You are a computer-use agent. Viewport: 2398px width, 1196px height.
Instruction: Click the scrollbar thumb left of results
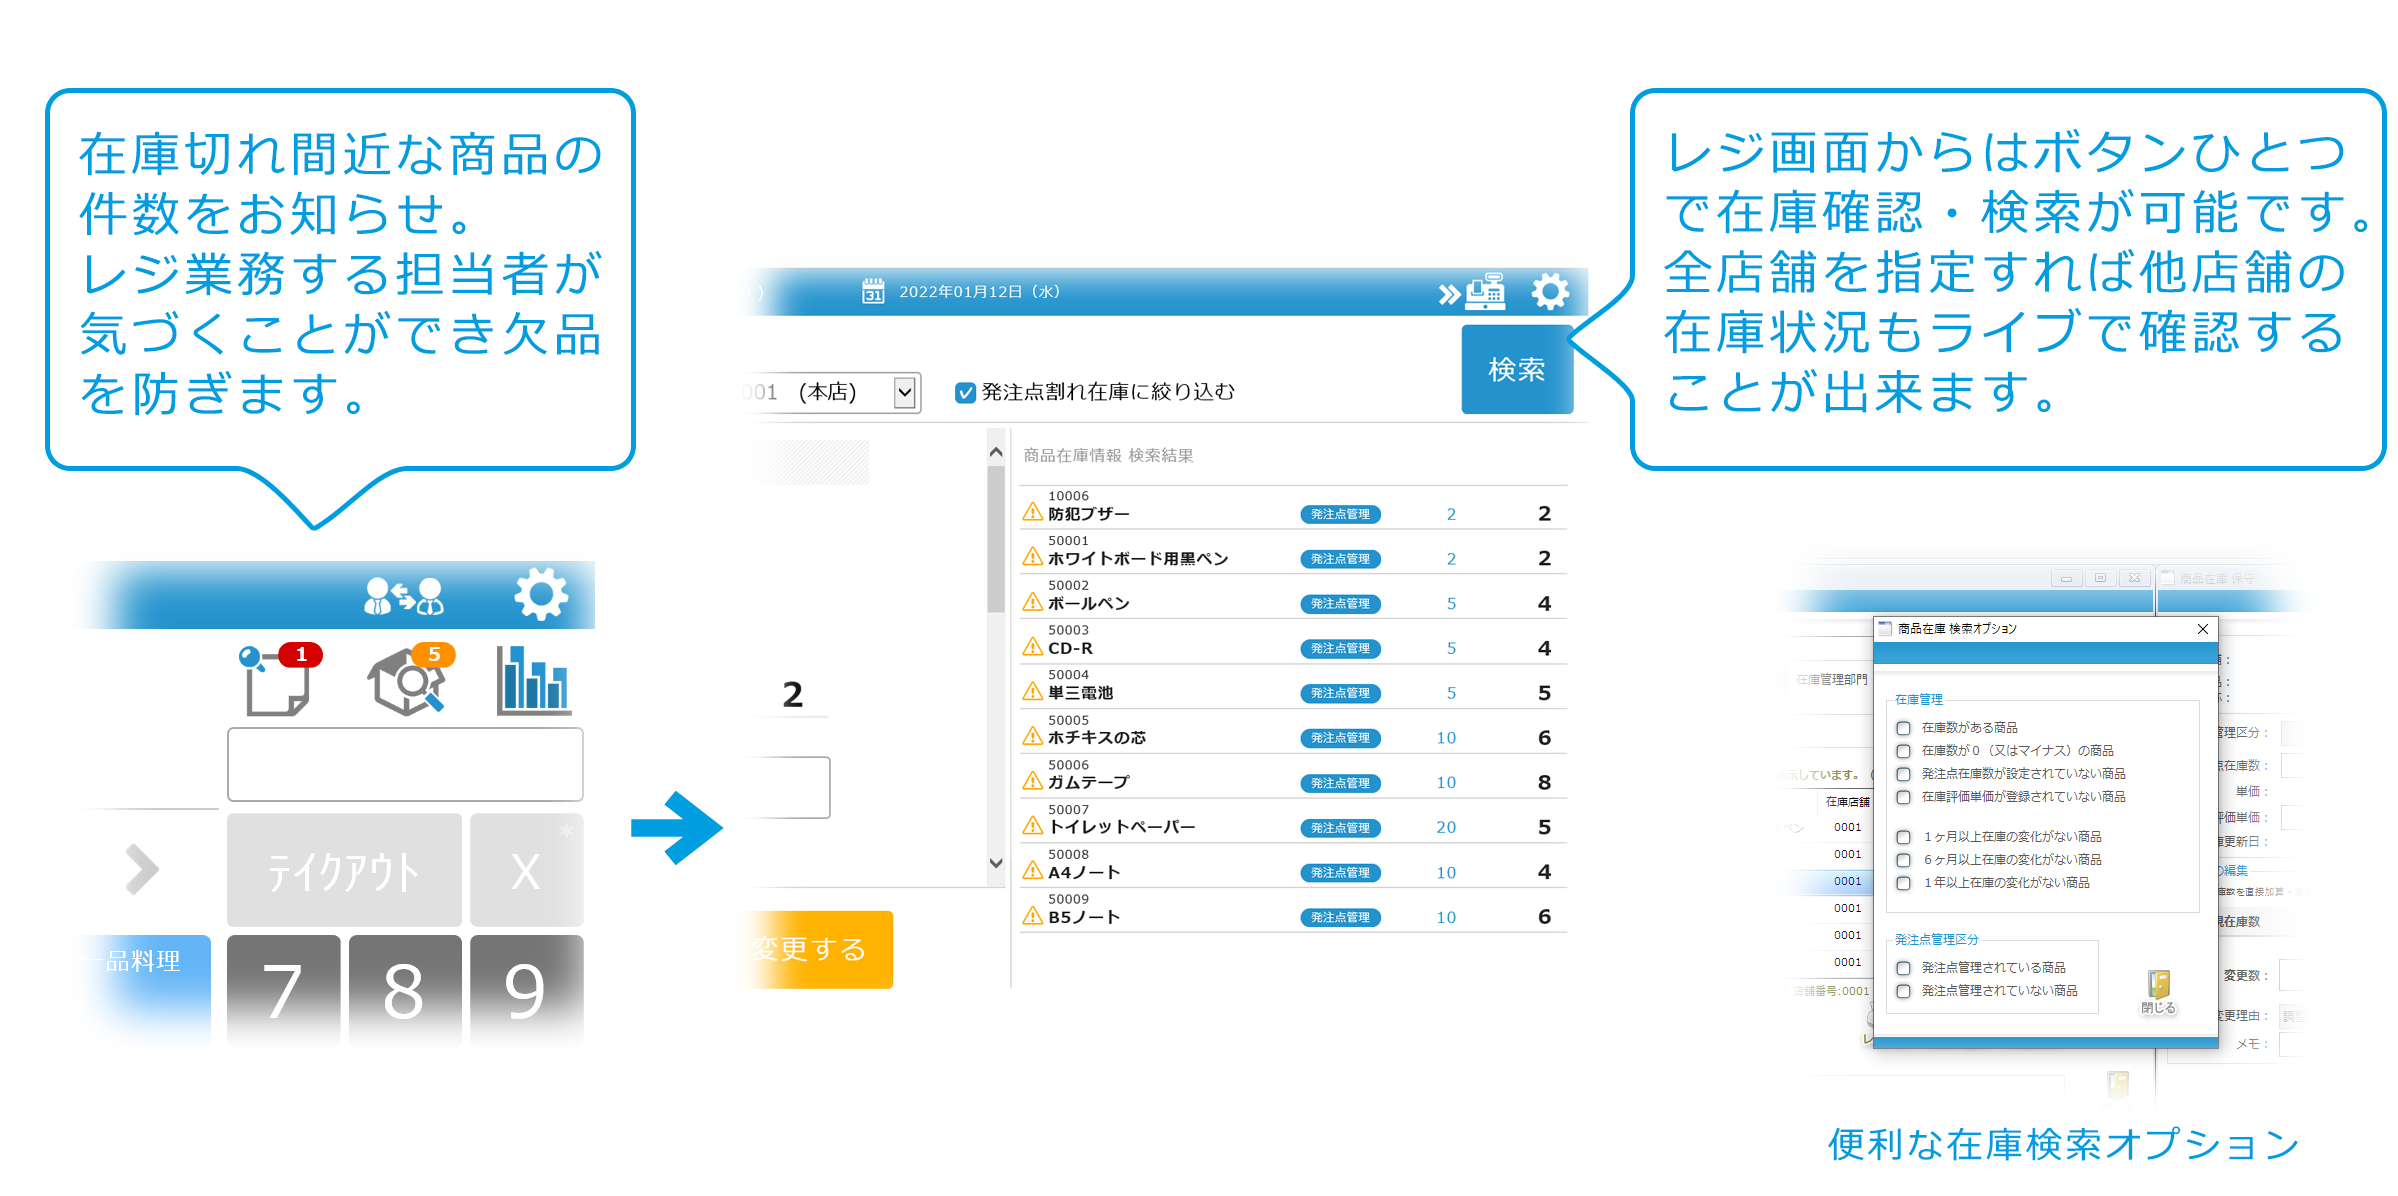[x=996, y=540]
